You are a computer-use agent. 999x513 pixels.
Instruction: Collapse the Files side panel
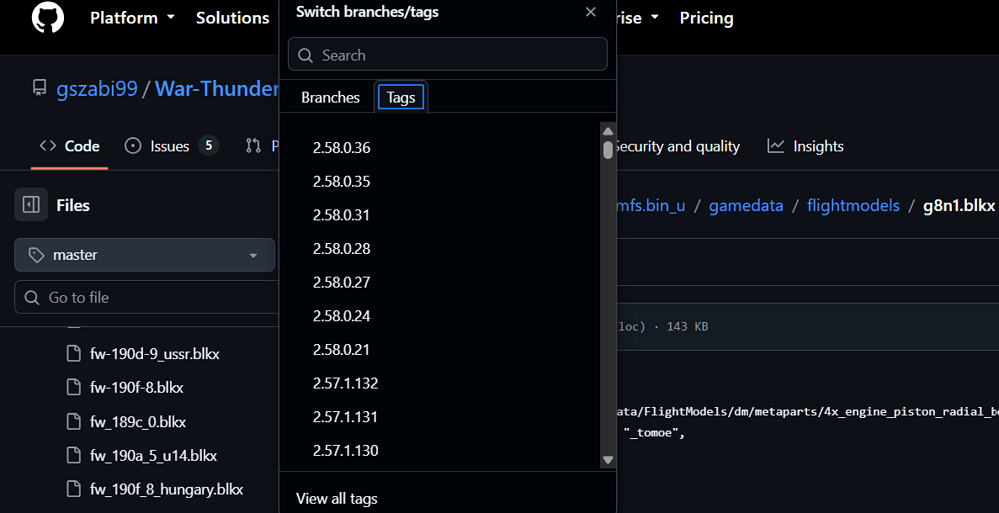point(31,205)
